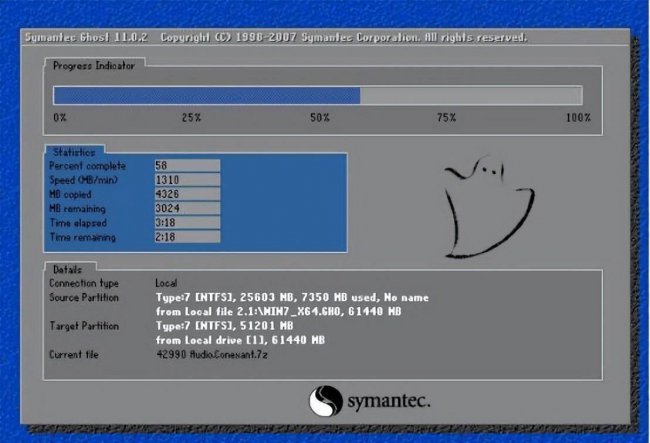The width and height of the screenshot is (650, 443).
Task: Click the 'from Local drive [1], 61440 MB' line
Action: [240, 340]
